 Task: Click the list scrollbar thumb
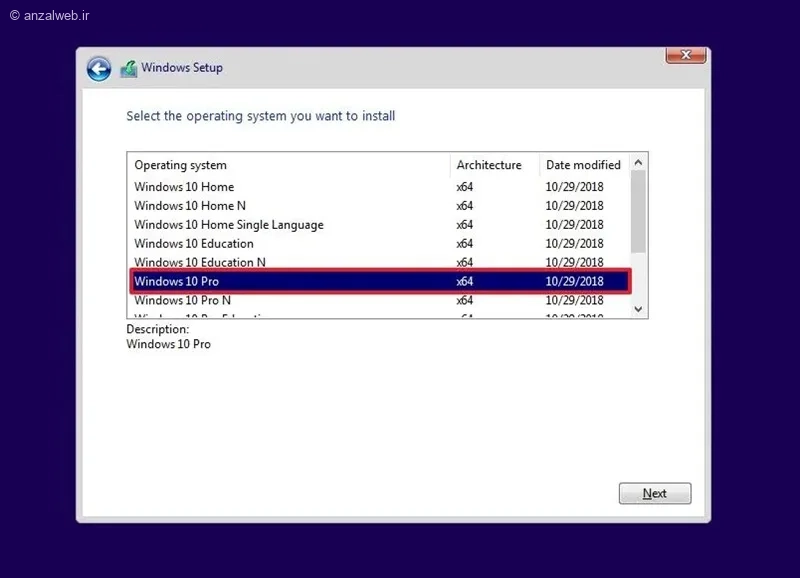click(x=638, y=212)
